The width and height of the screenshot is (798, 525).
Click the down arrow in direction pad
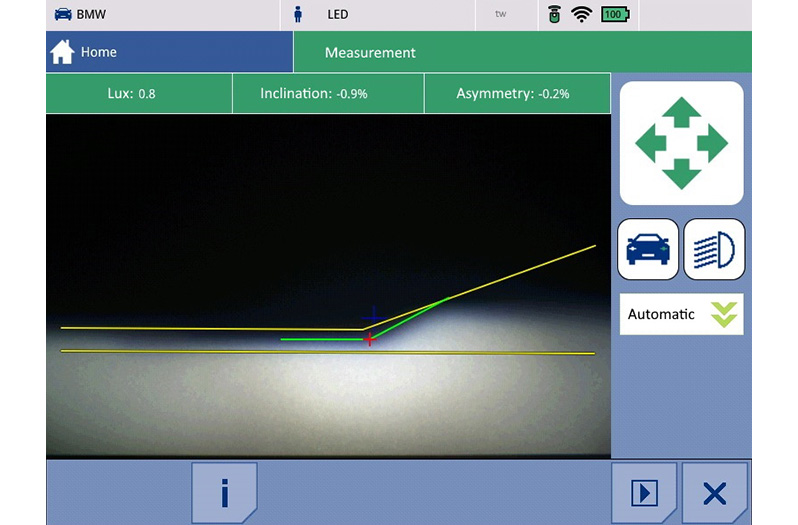[x=681, y=174]
